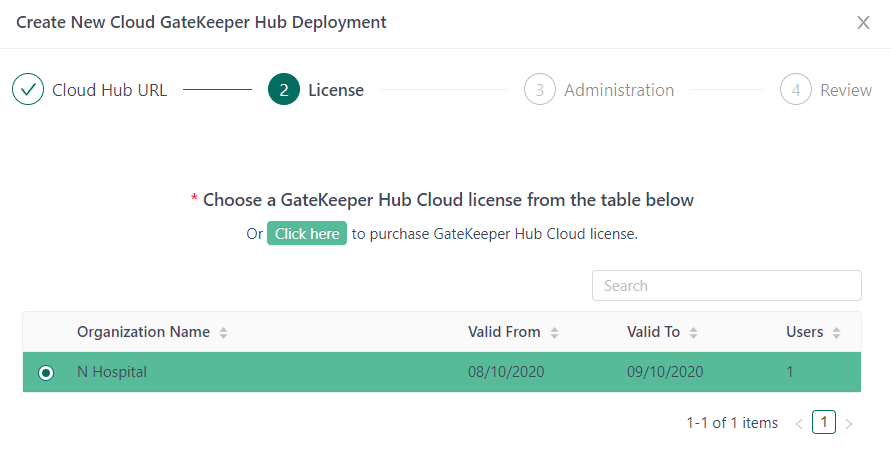This screenshot has height=454, width=891.
Task: Sort by Organization Name column arrows
Action: click(x=223, y=333)
